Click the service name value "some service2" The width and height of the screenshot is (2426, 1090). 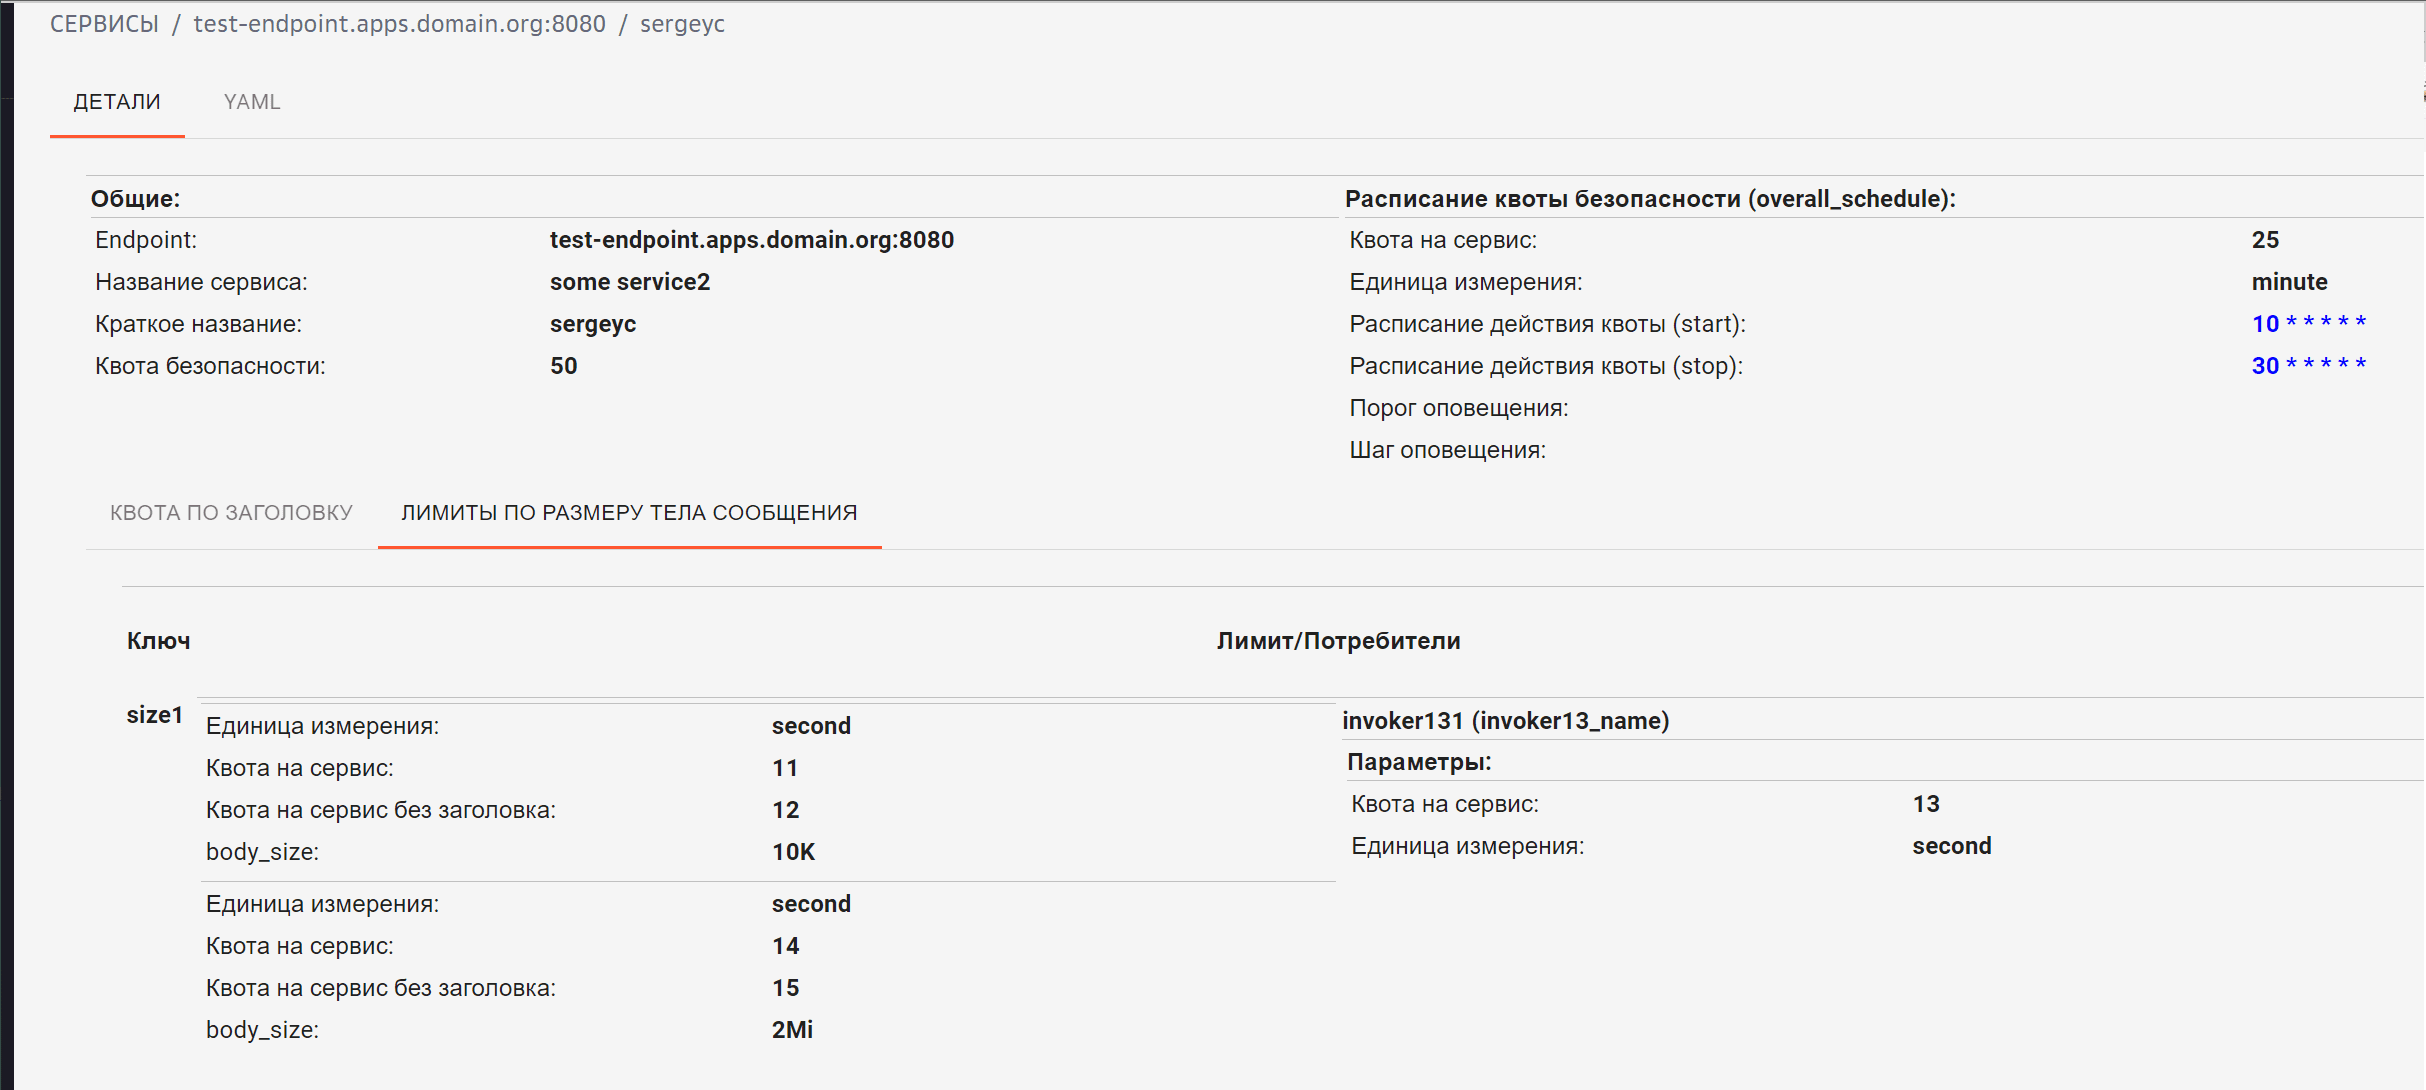tap(629, 282)
